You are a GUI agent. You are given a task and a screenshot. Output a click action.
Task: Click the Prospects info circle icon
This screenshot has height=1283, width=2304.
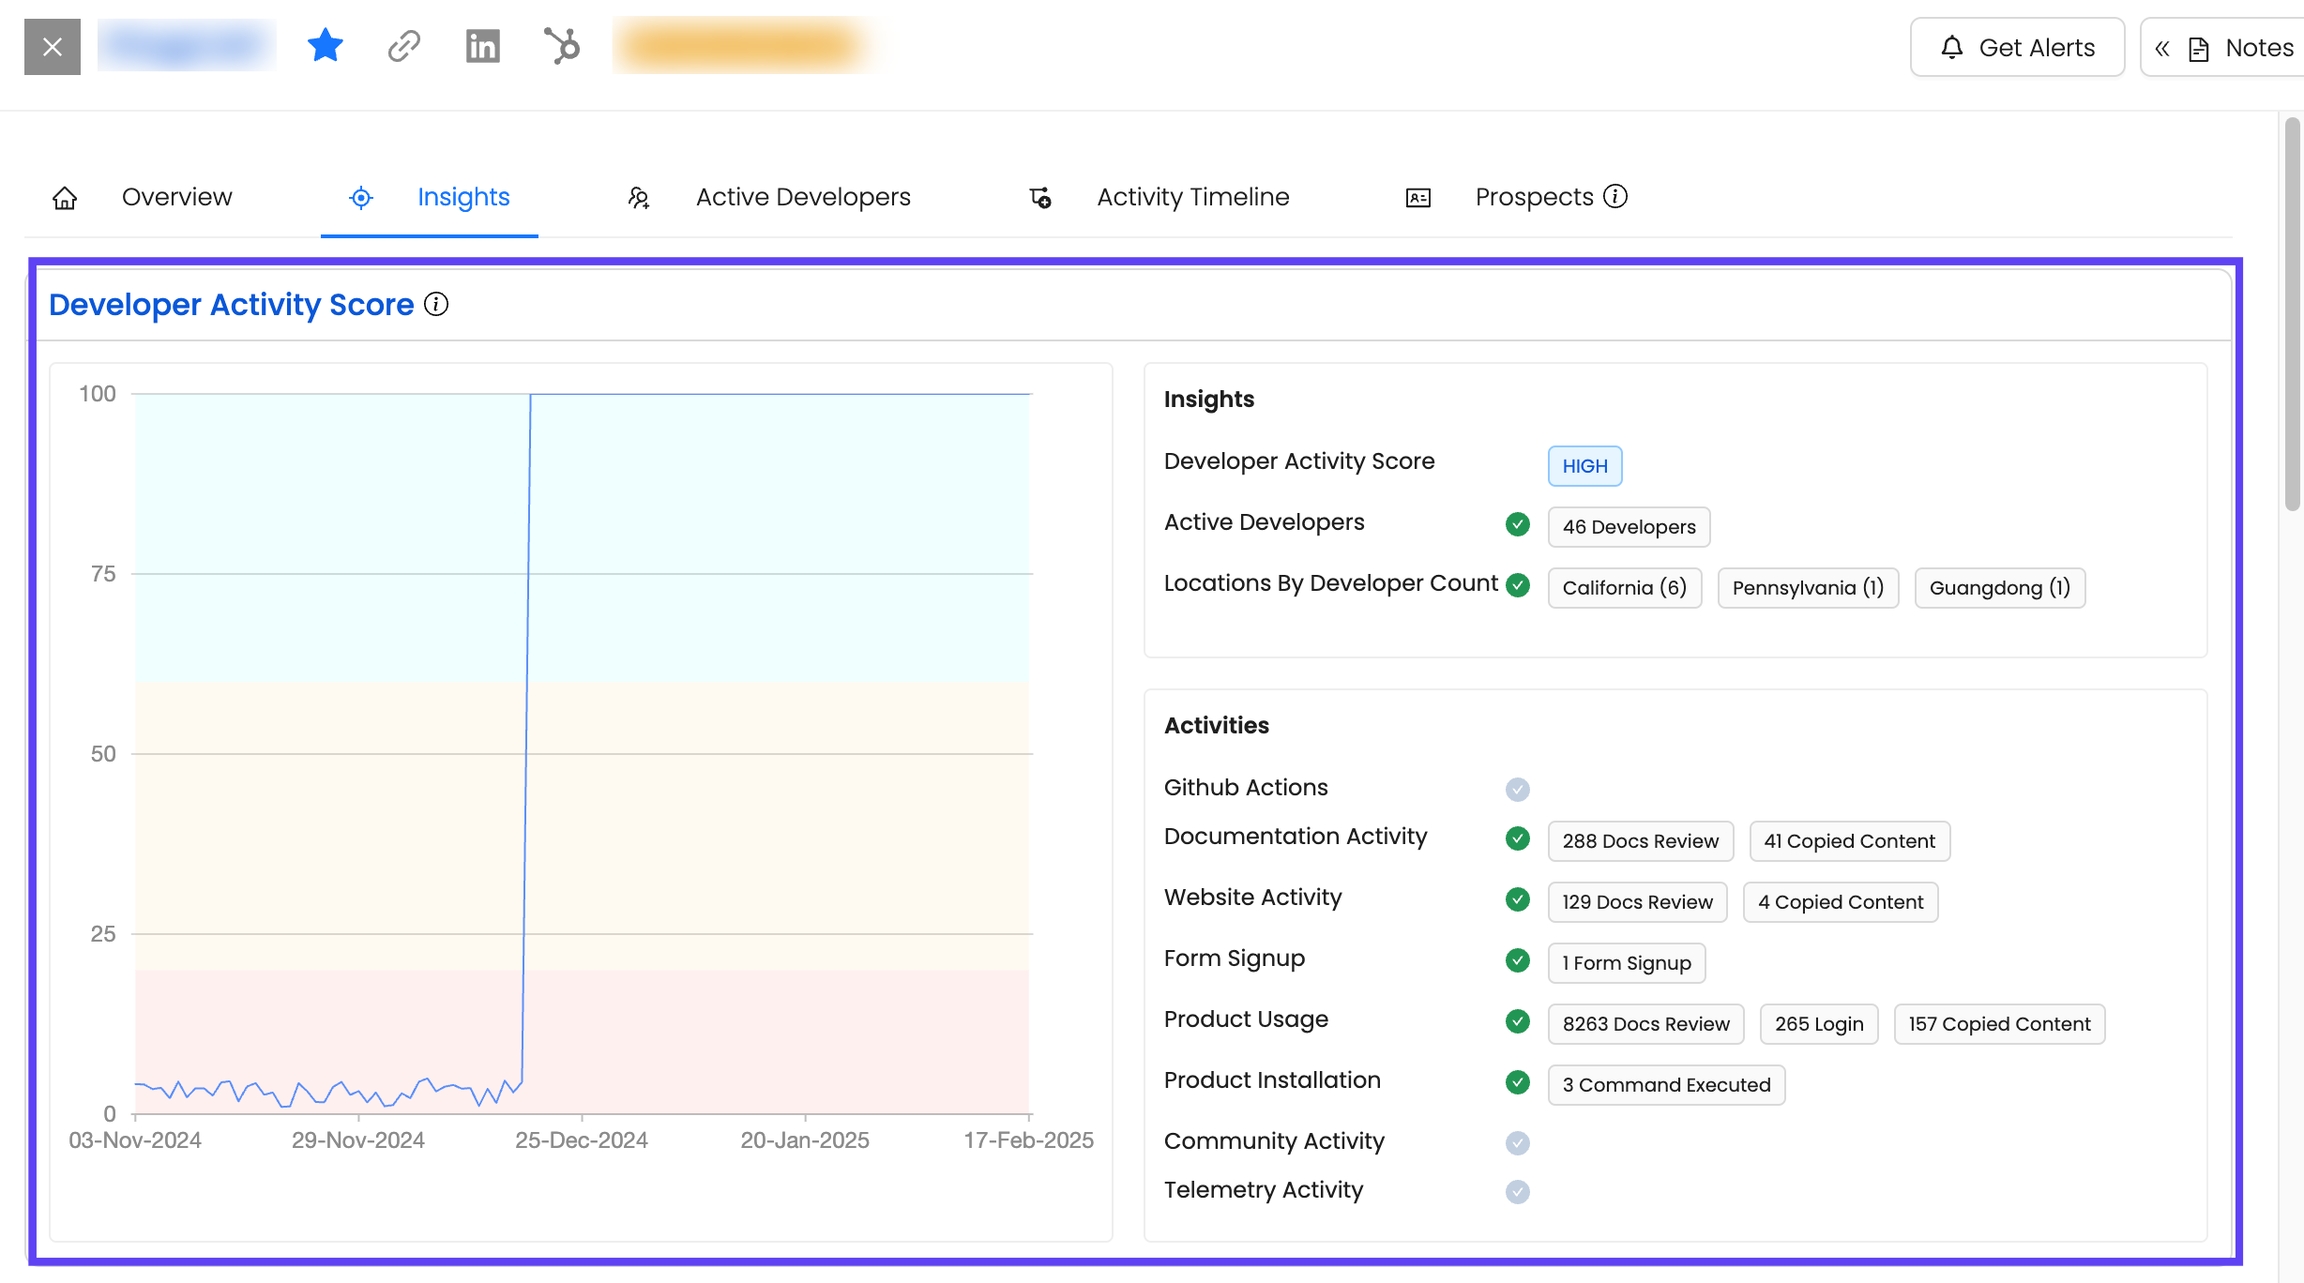pos(1615,197)
